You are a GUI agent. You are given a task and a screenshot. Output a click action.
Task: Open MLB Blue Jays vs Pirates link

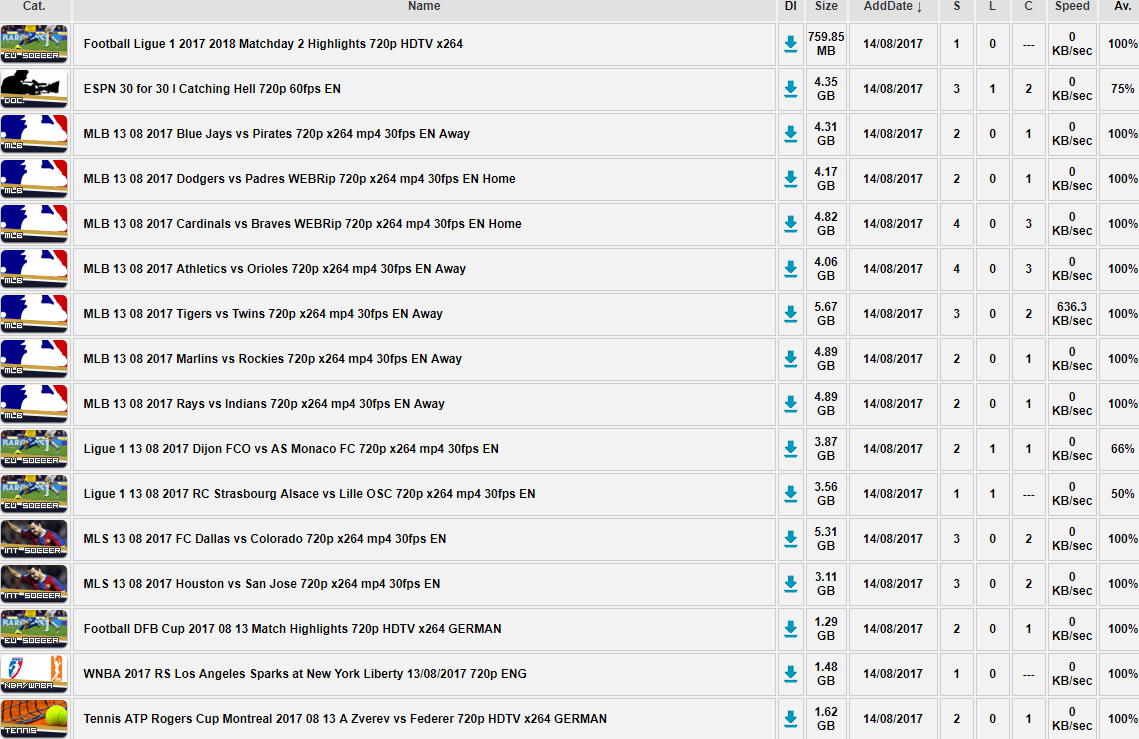pyautogui.click(x=277, y=134)
